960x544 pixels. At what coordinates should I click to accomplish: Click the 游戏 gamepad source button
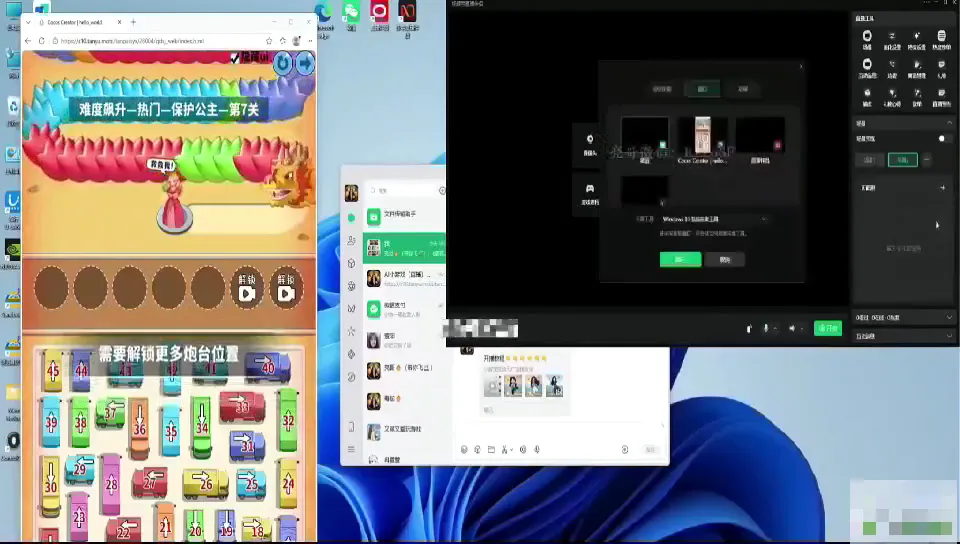click(590, 193)
